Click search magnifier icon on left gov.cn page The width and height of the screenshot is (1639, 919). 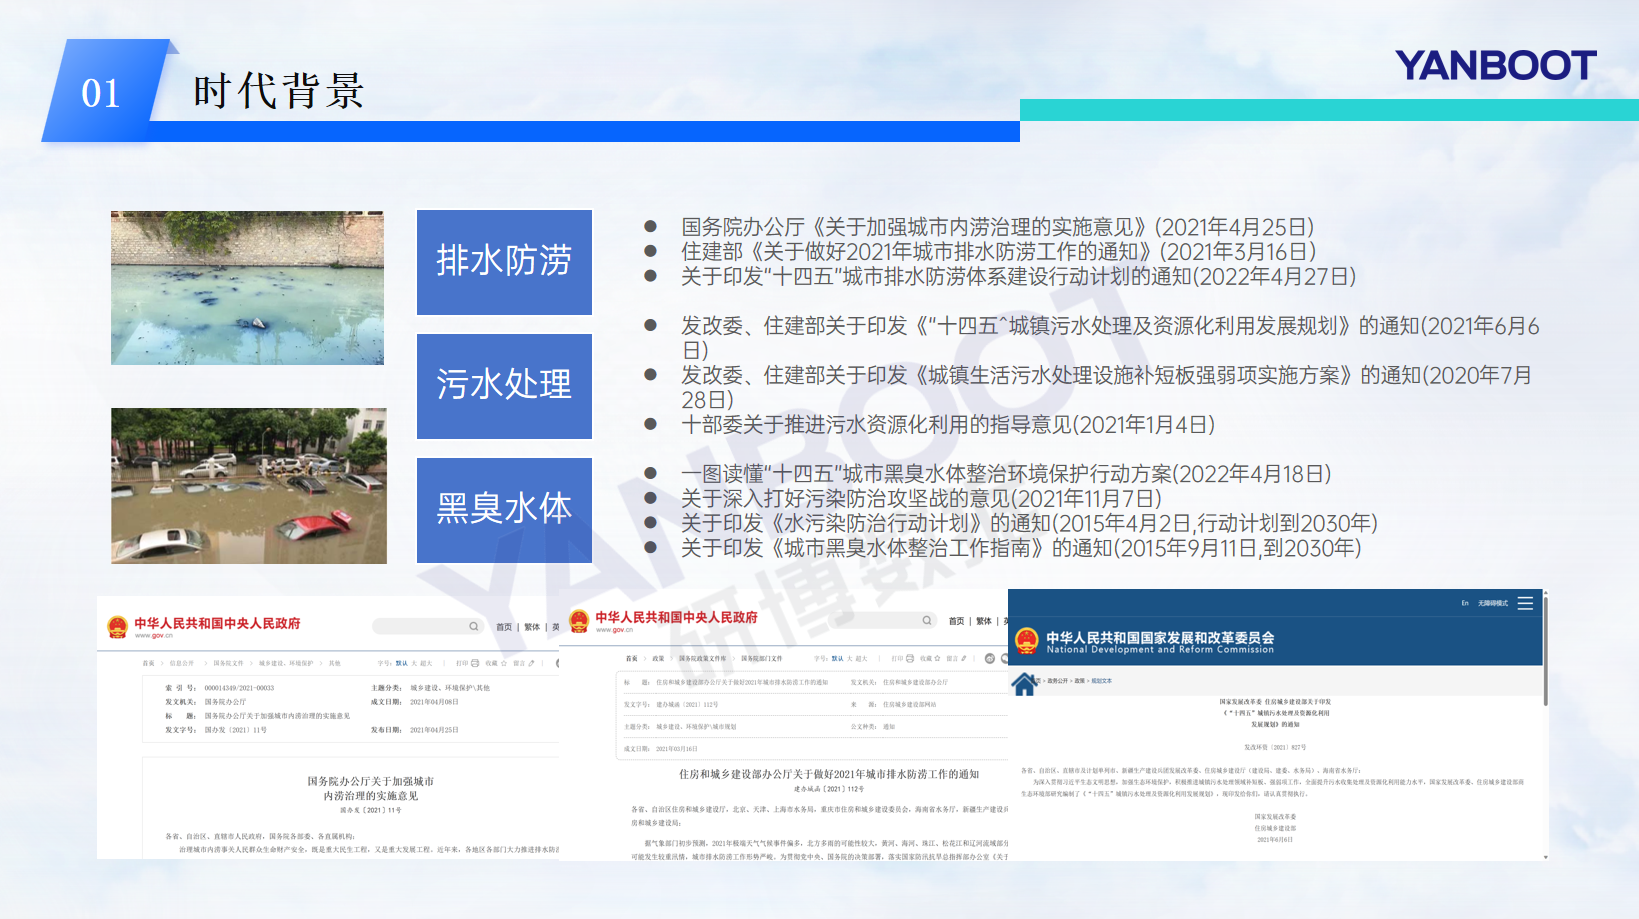(474, 626)
